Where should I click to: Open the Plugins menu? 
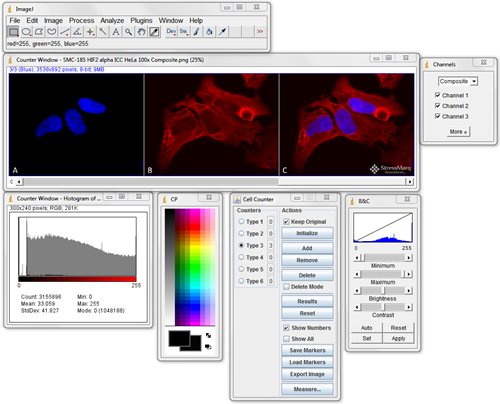(x=141, y=21)
